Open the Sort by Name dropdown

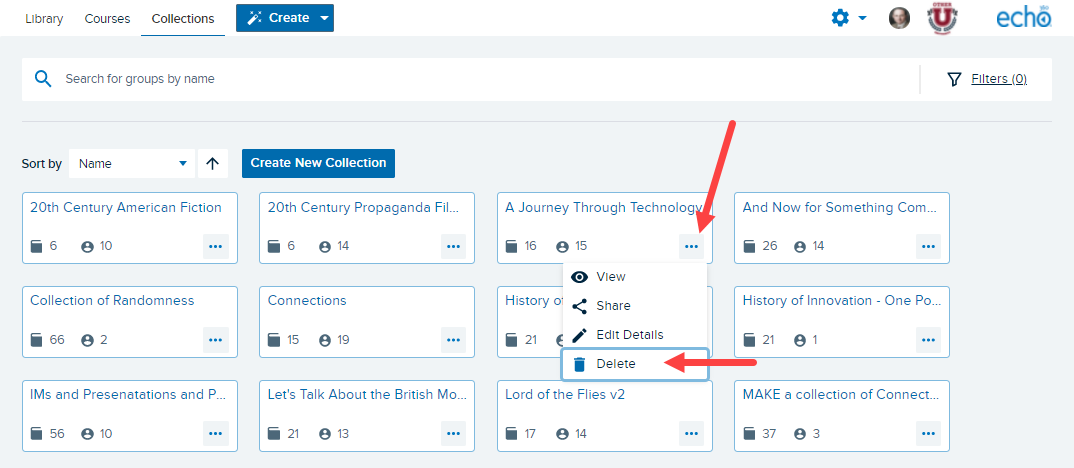(x=132, y=164)
